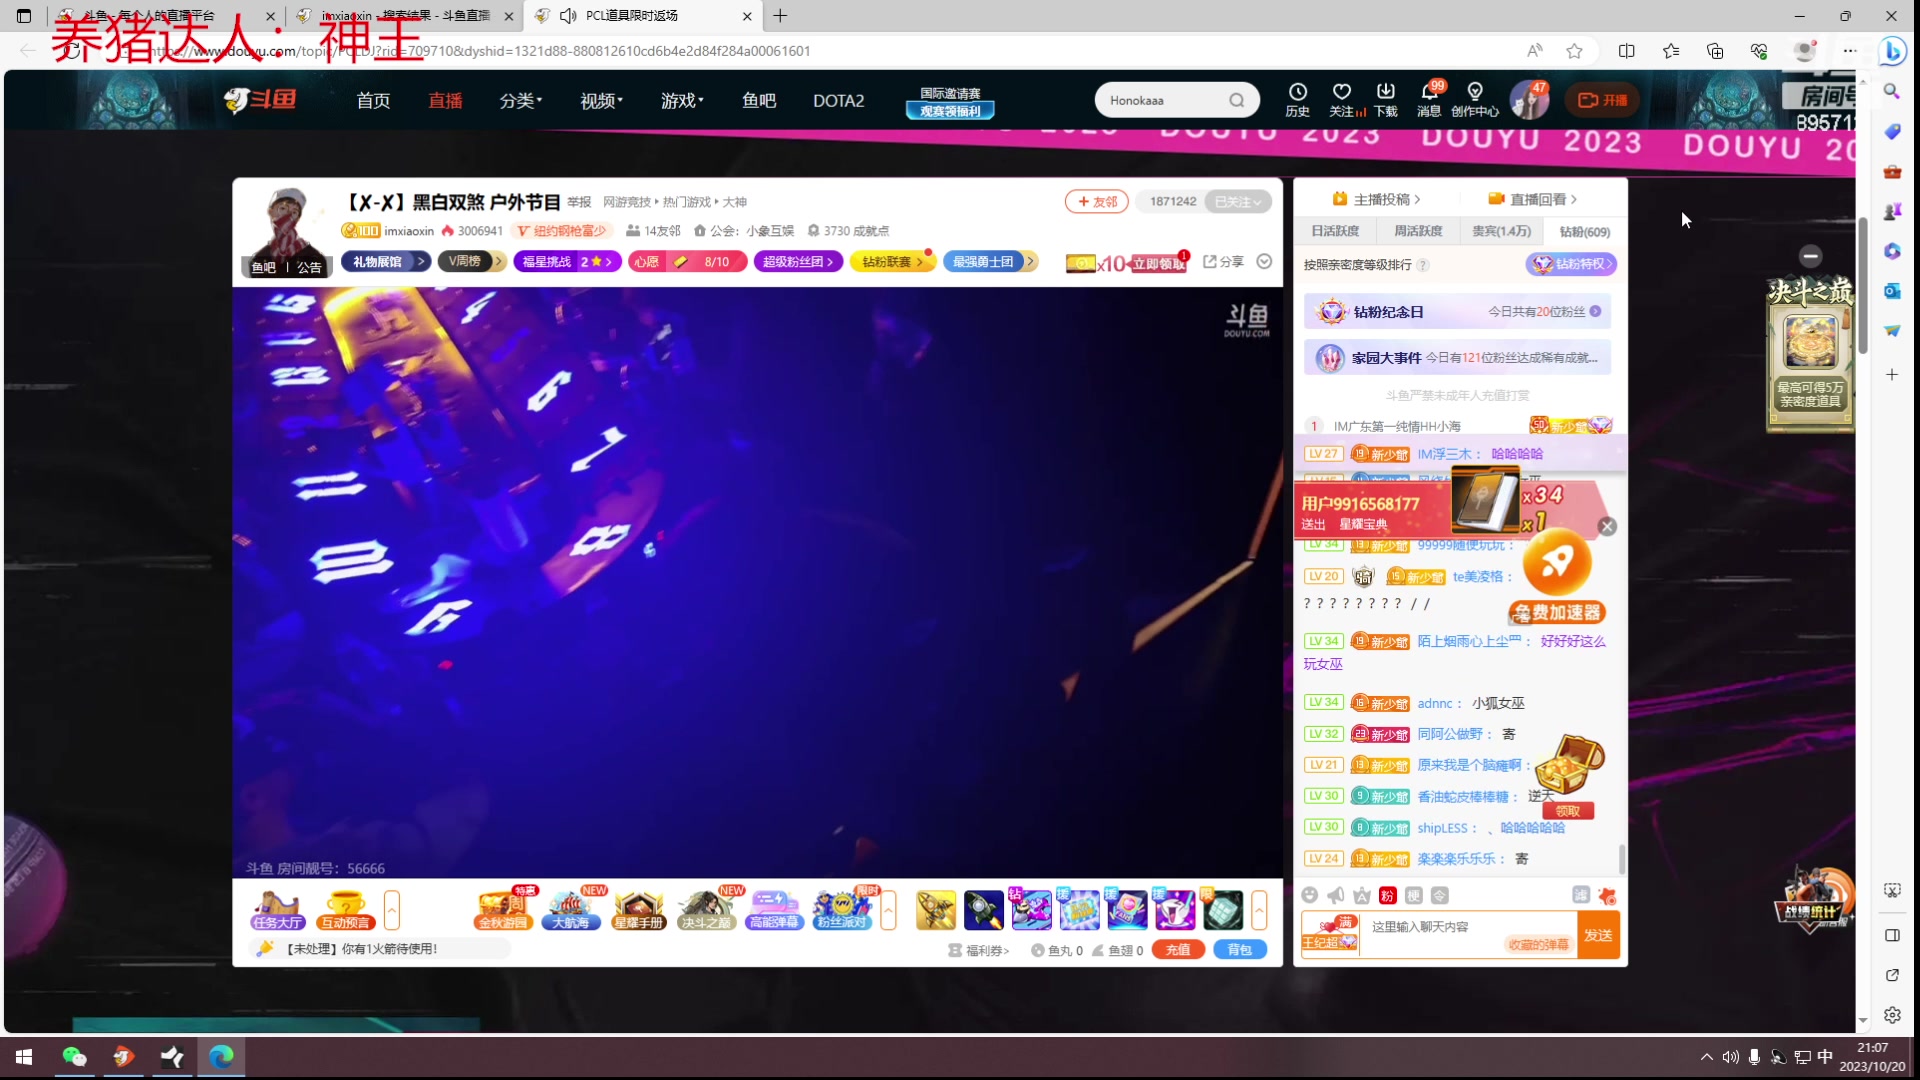Toggle the 滤 chat filter button
Image resolution: width=1920 pixels, height=1080 pixels.
coord(1580,895)
